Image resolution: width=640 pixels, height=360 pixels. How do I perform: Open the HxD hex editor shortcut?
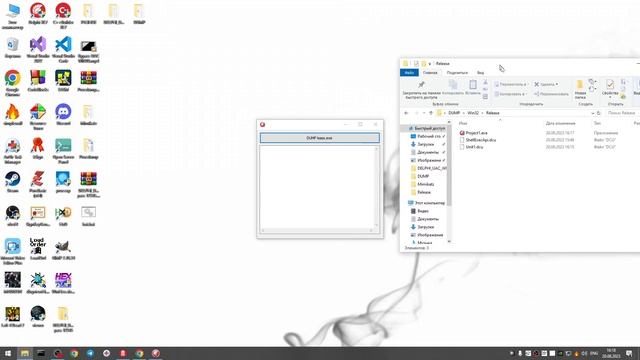point(63,216)
